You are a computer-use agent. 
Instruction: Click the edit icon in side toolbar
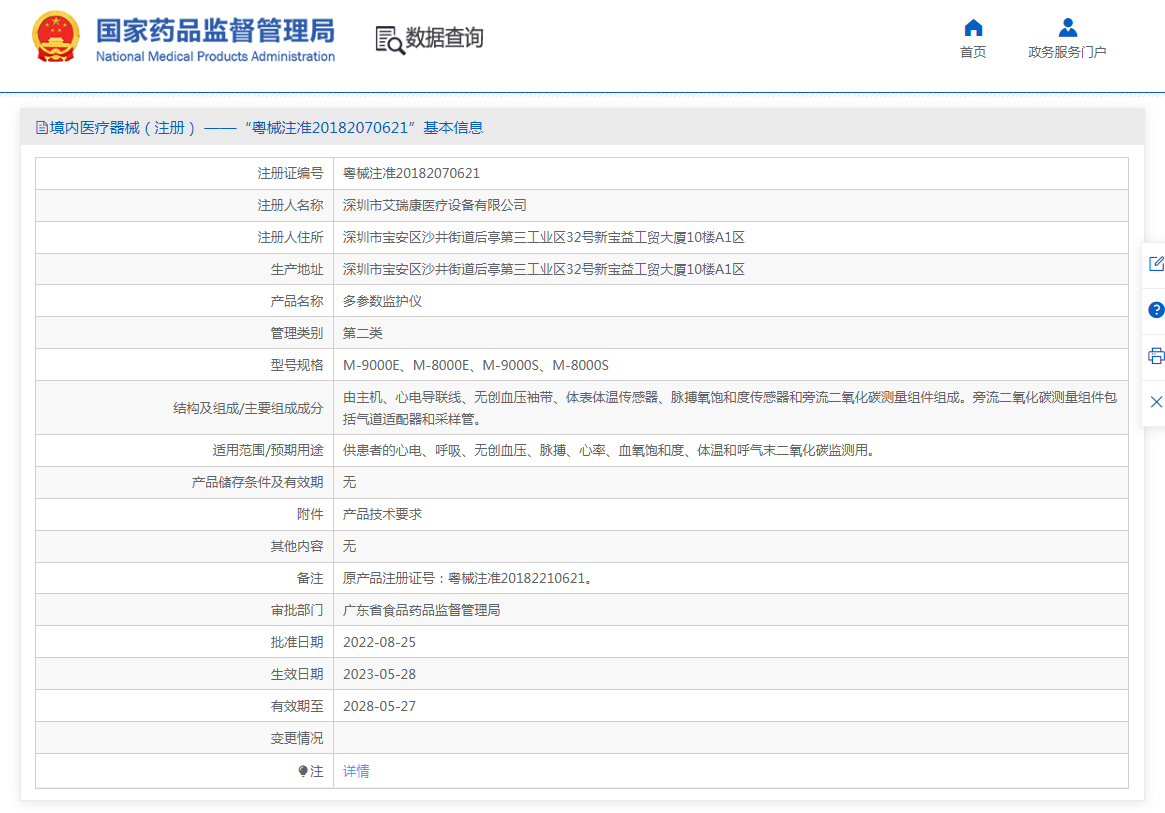tap(1156, 264)
